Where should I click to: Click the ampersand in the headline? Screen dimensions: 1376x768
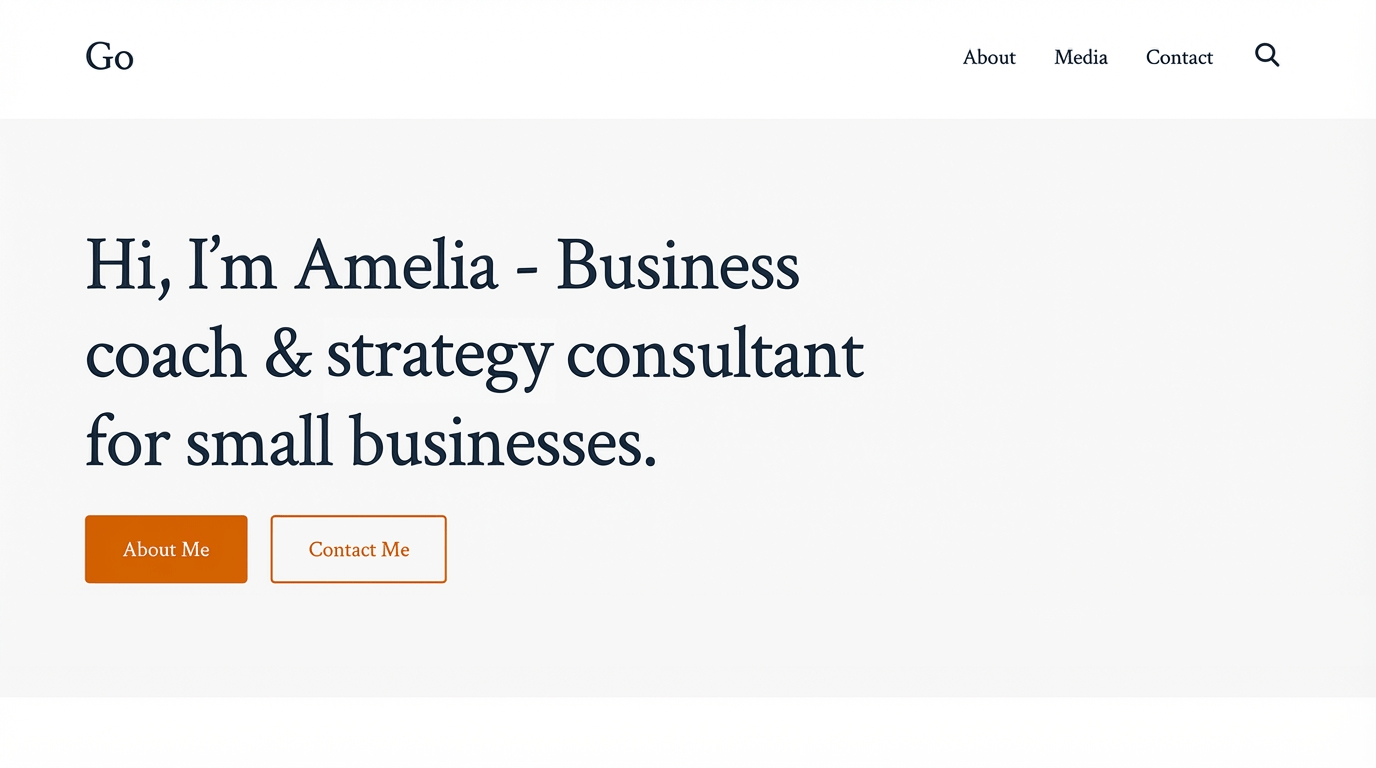tap(288, 355)
